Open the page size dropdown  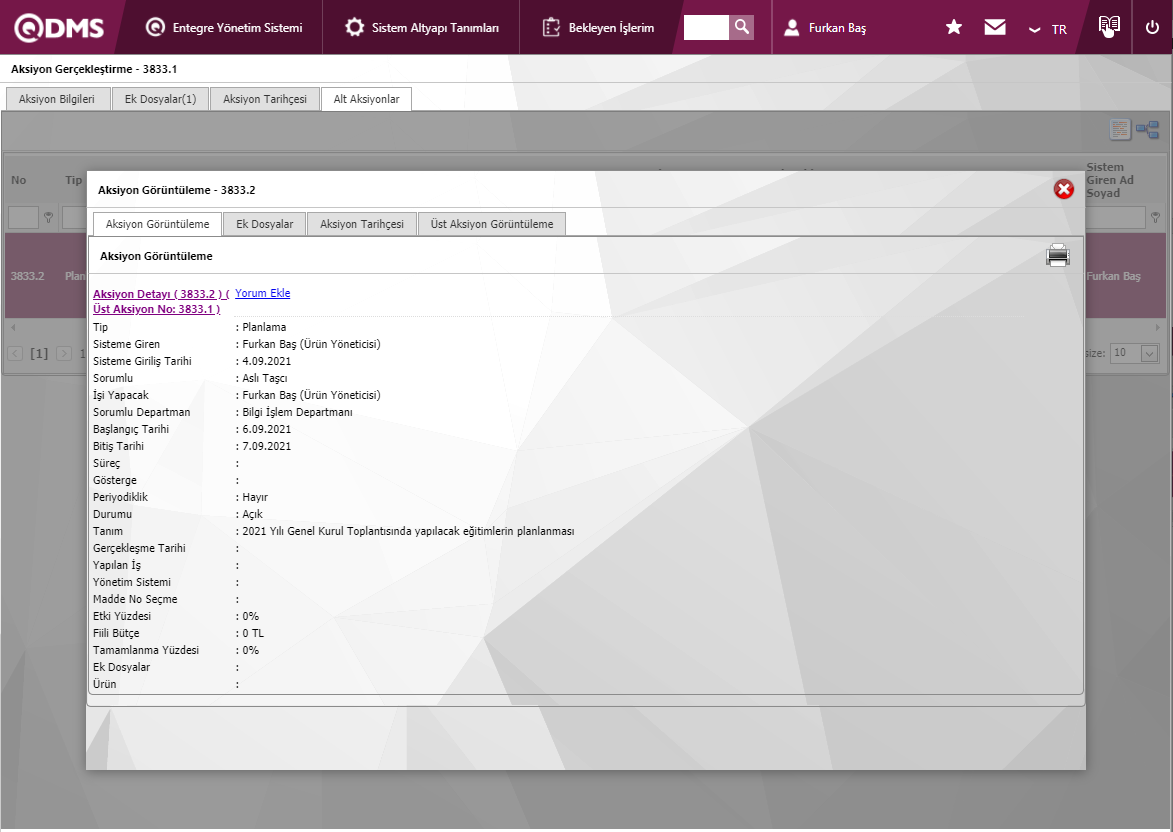(x=1135, y=353)
